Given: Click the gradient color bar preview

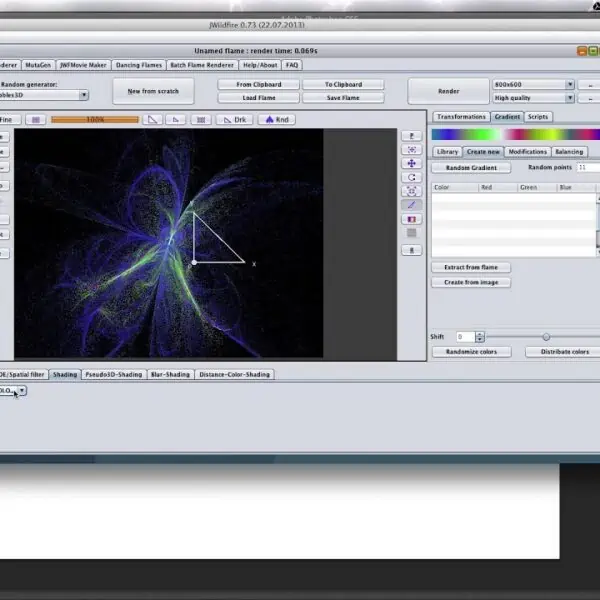Looking at the screenshot, I should click(x=515, y=135).
